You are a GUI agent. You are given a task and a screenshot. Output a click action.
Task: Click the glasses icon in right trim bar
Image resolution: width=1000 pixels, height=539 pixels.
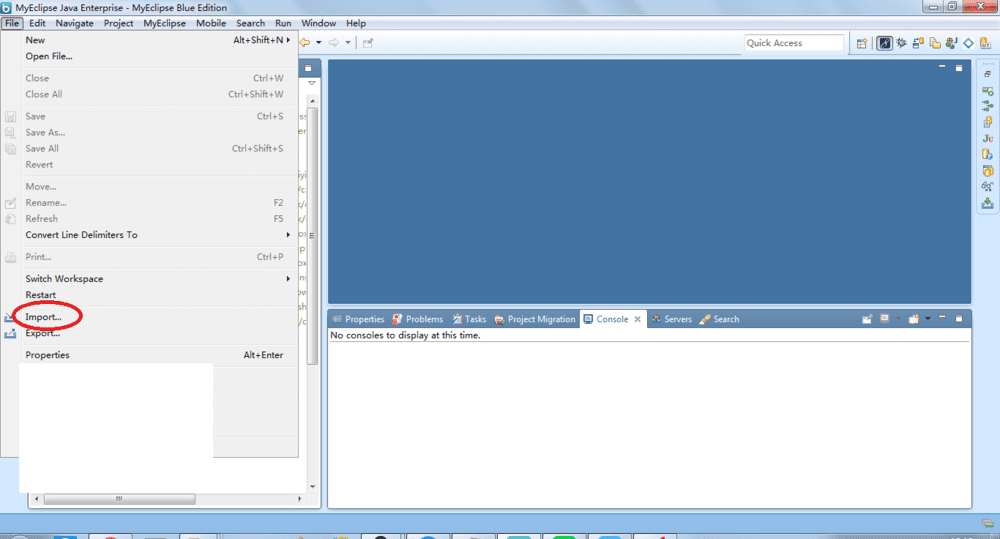pos(987,186)
